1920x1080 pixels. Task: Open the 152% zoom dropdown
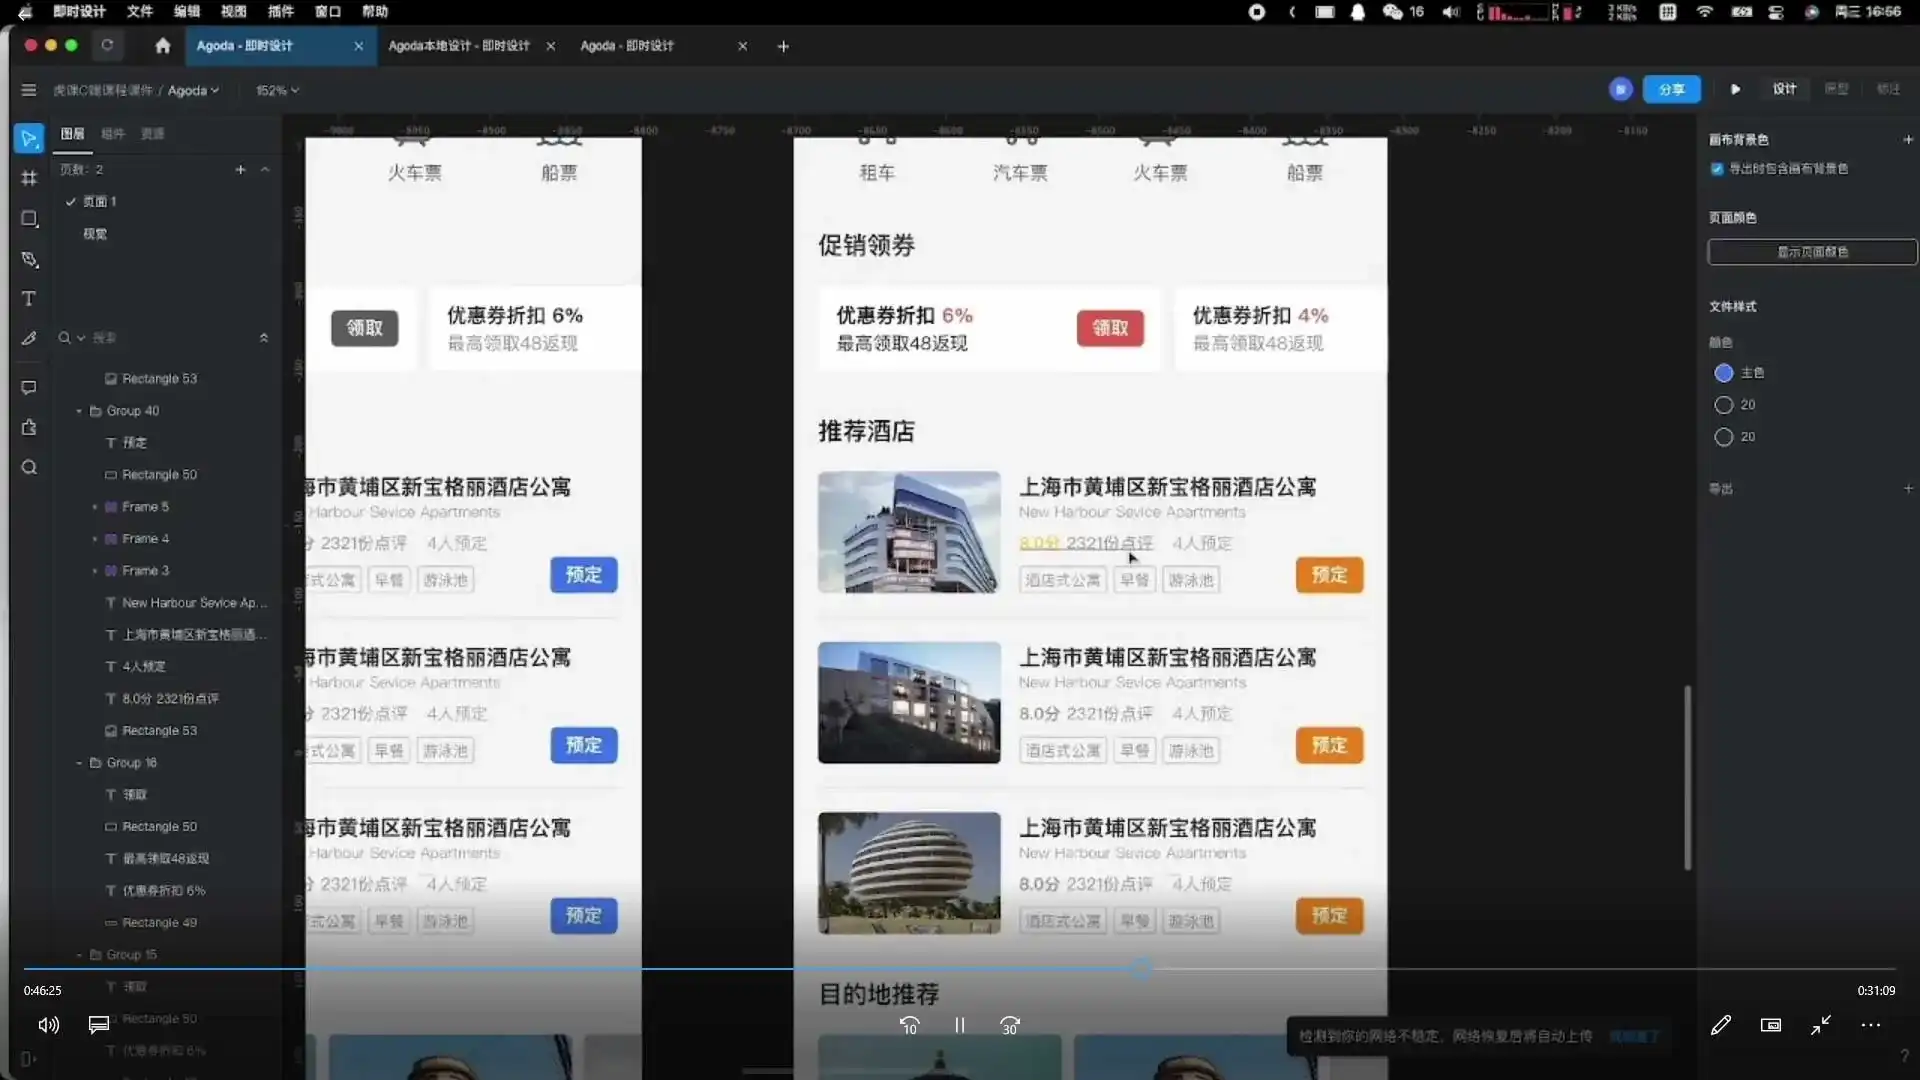[277, 90]
